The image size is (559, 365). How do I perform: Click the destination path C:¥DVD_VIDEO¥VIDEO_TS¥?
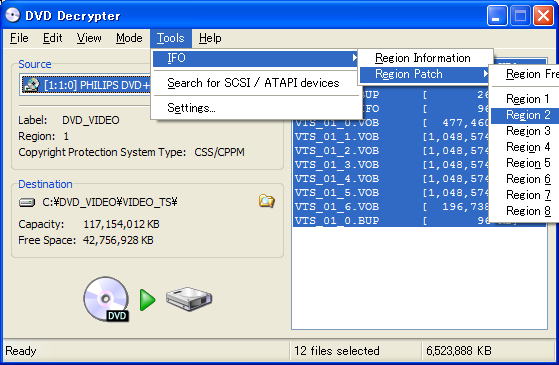pyautogui.click(x=110, y=202)
